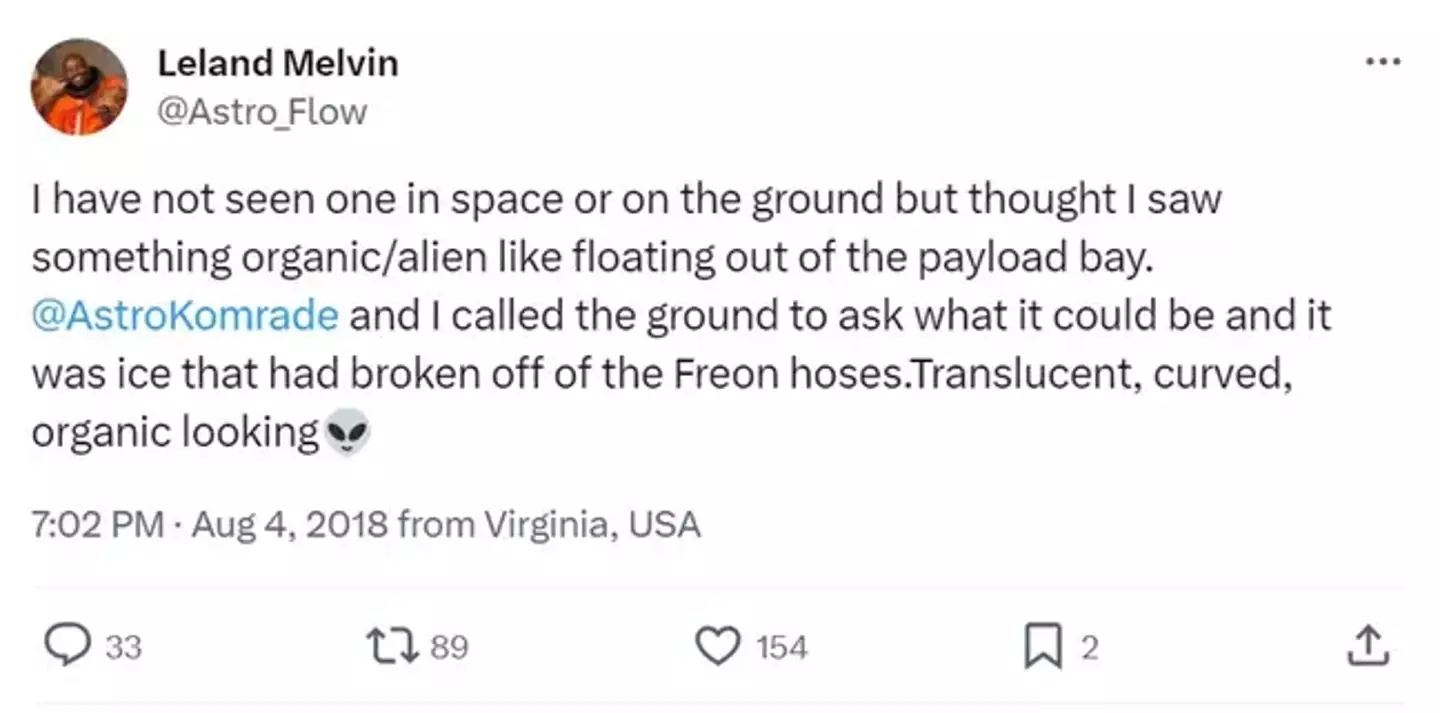Click the 7:02 PM timestamp
Image resolution: width=1440 pixels, height=713 pixels.
(97, 524)
